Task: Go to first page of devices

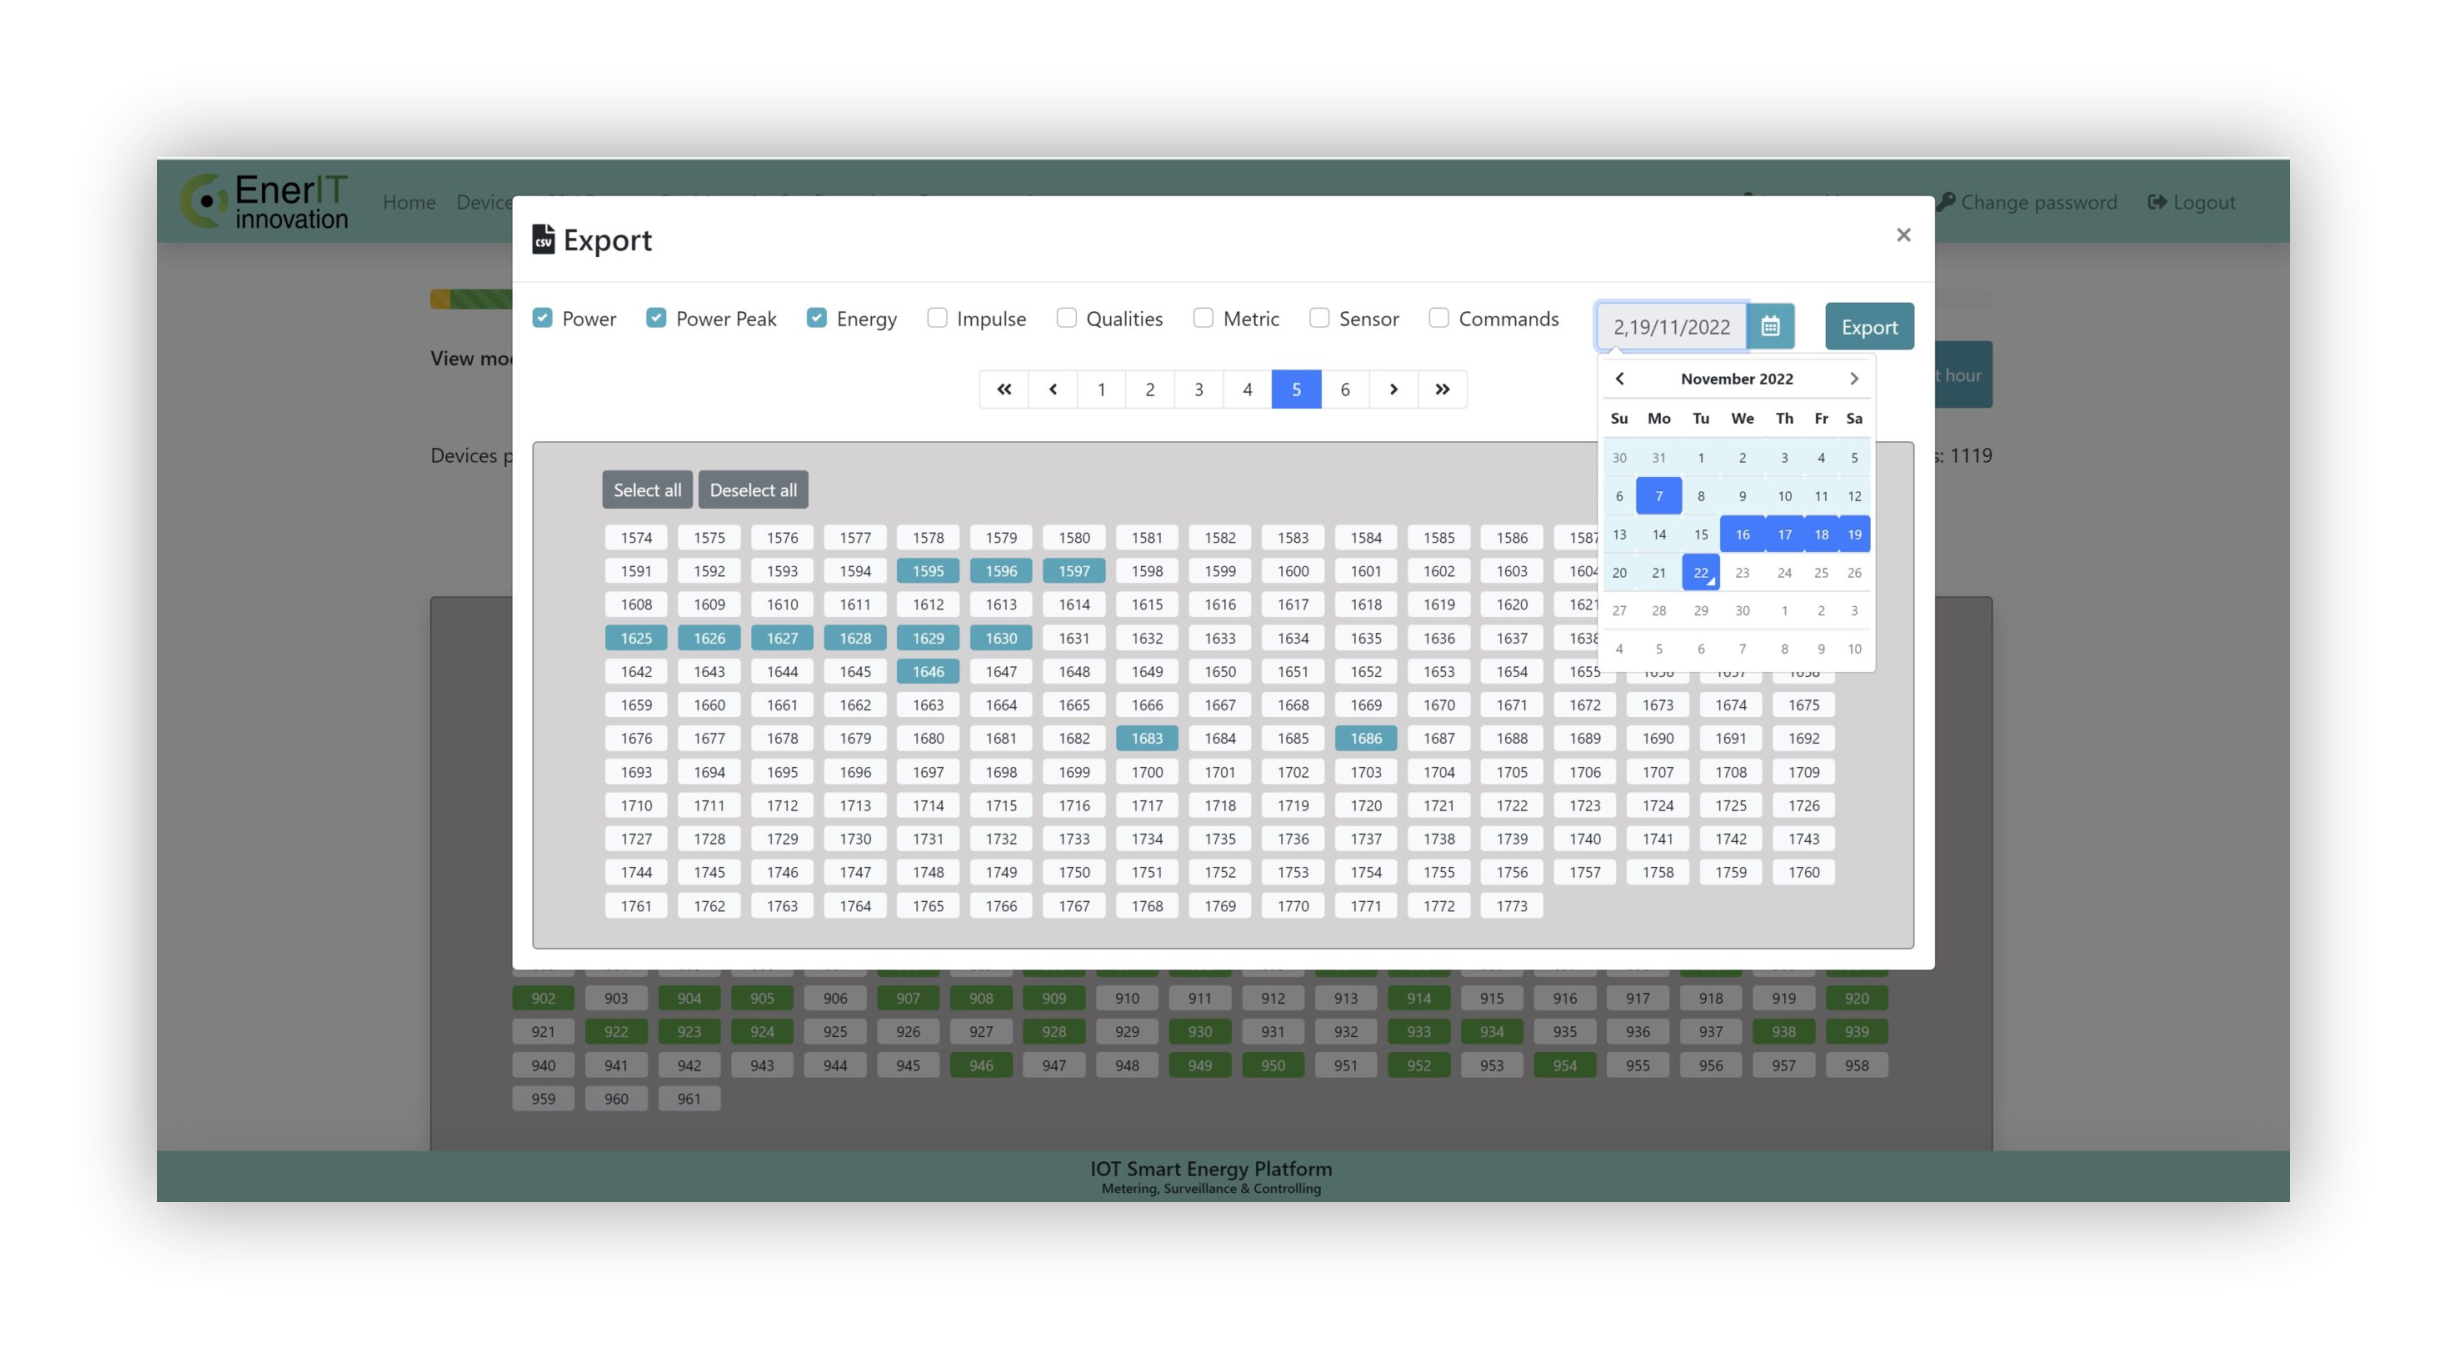Action: pos(1004,389)
